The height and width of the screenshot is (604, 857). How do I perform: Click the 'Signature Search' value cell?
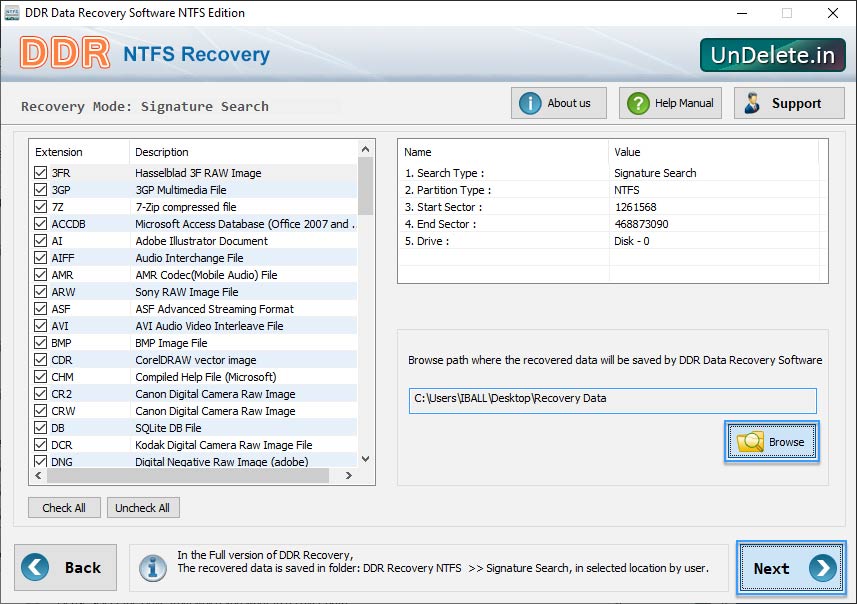(x=655, y=173)
